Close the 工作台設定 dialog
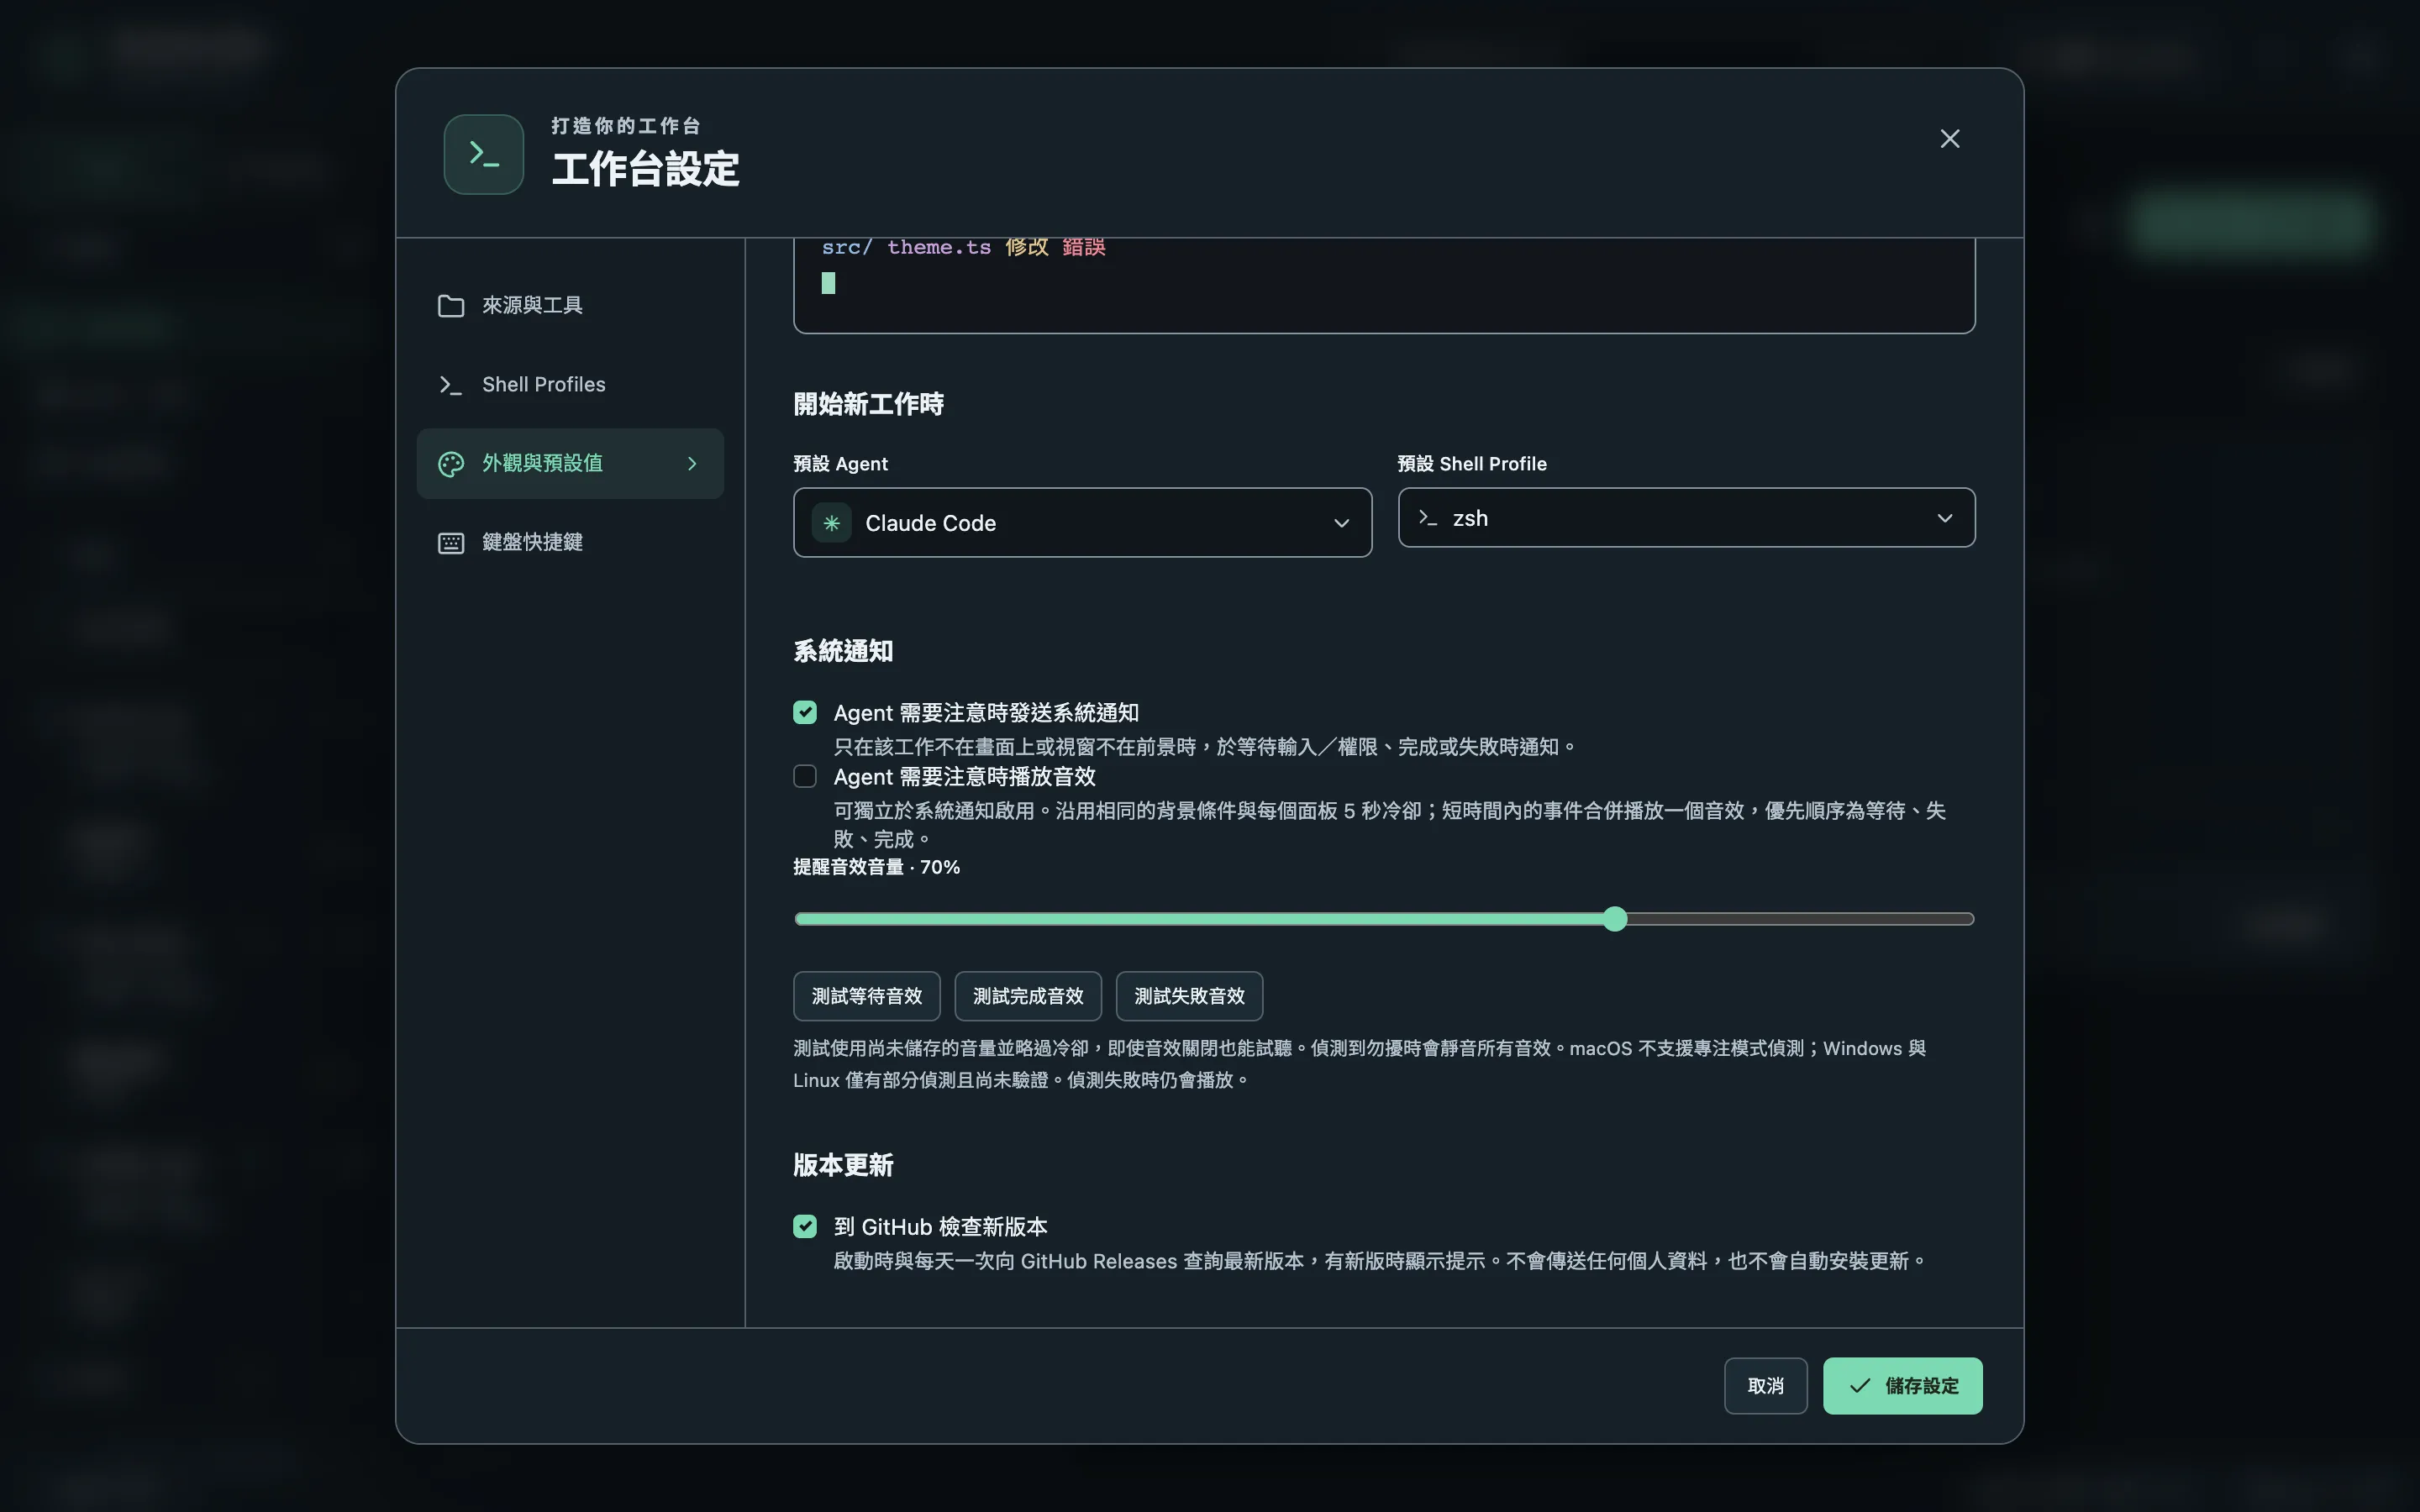Image resolution: width=2420 pixels, height=1512 pixels. [1949, 139]
